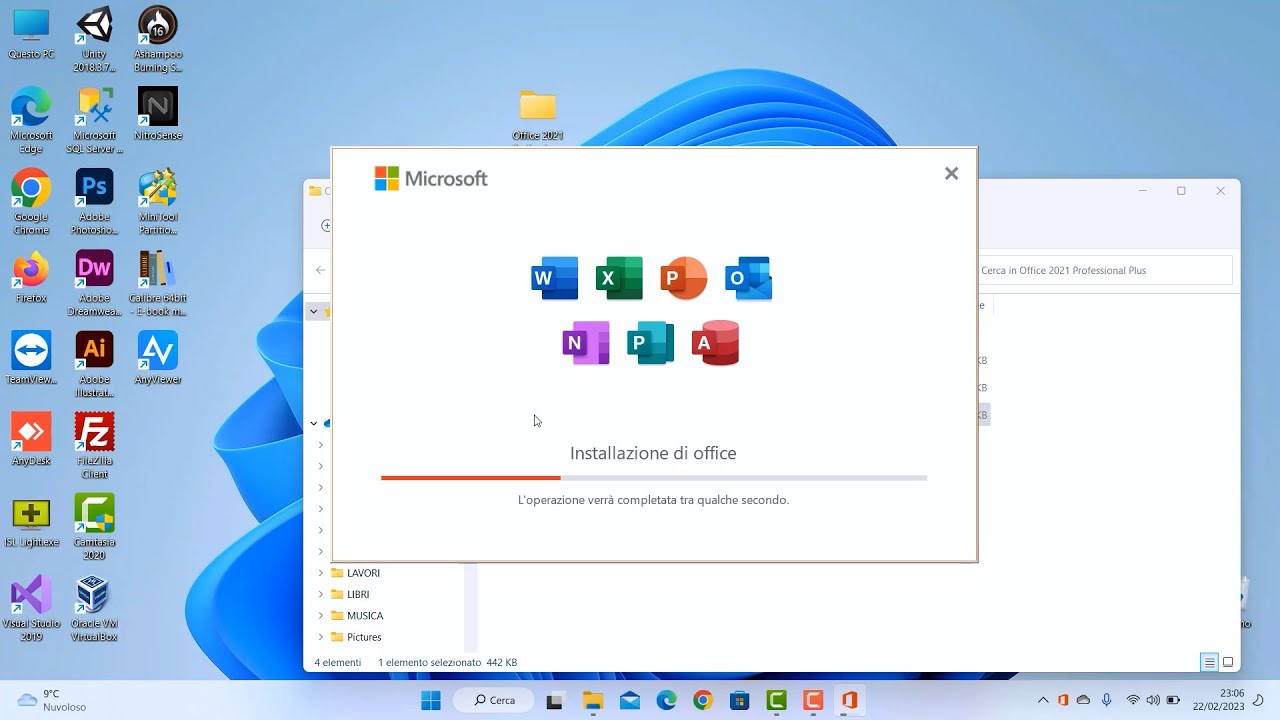This screenshot has width=1280, height=720.
Task: Select the Camtasia 2020 desktop shortcut
Action: [x=94, y=527]
